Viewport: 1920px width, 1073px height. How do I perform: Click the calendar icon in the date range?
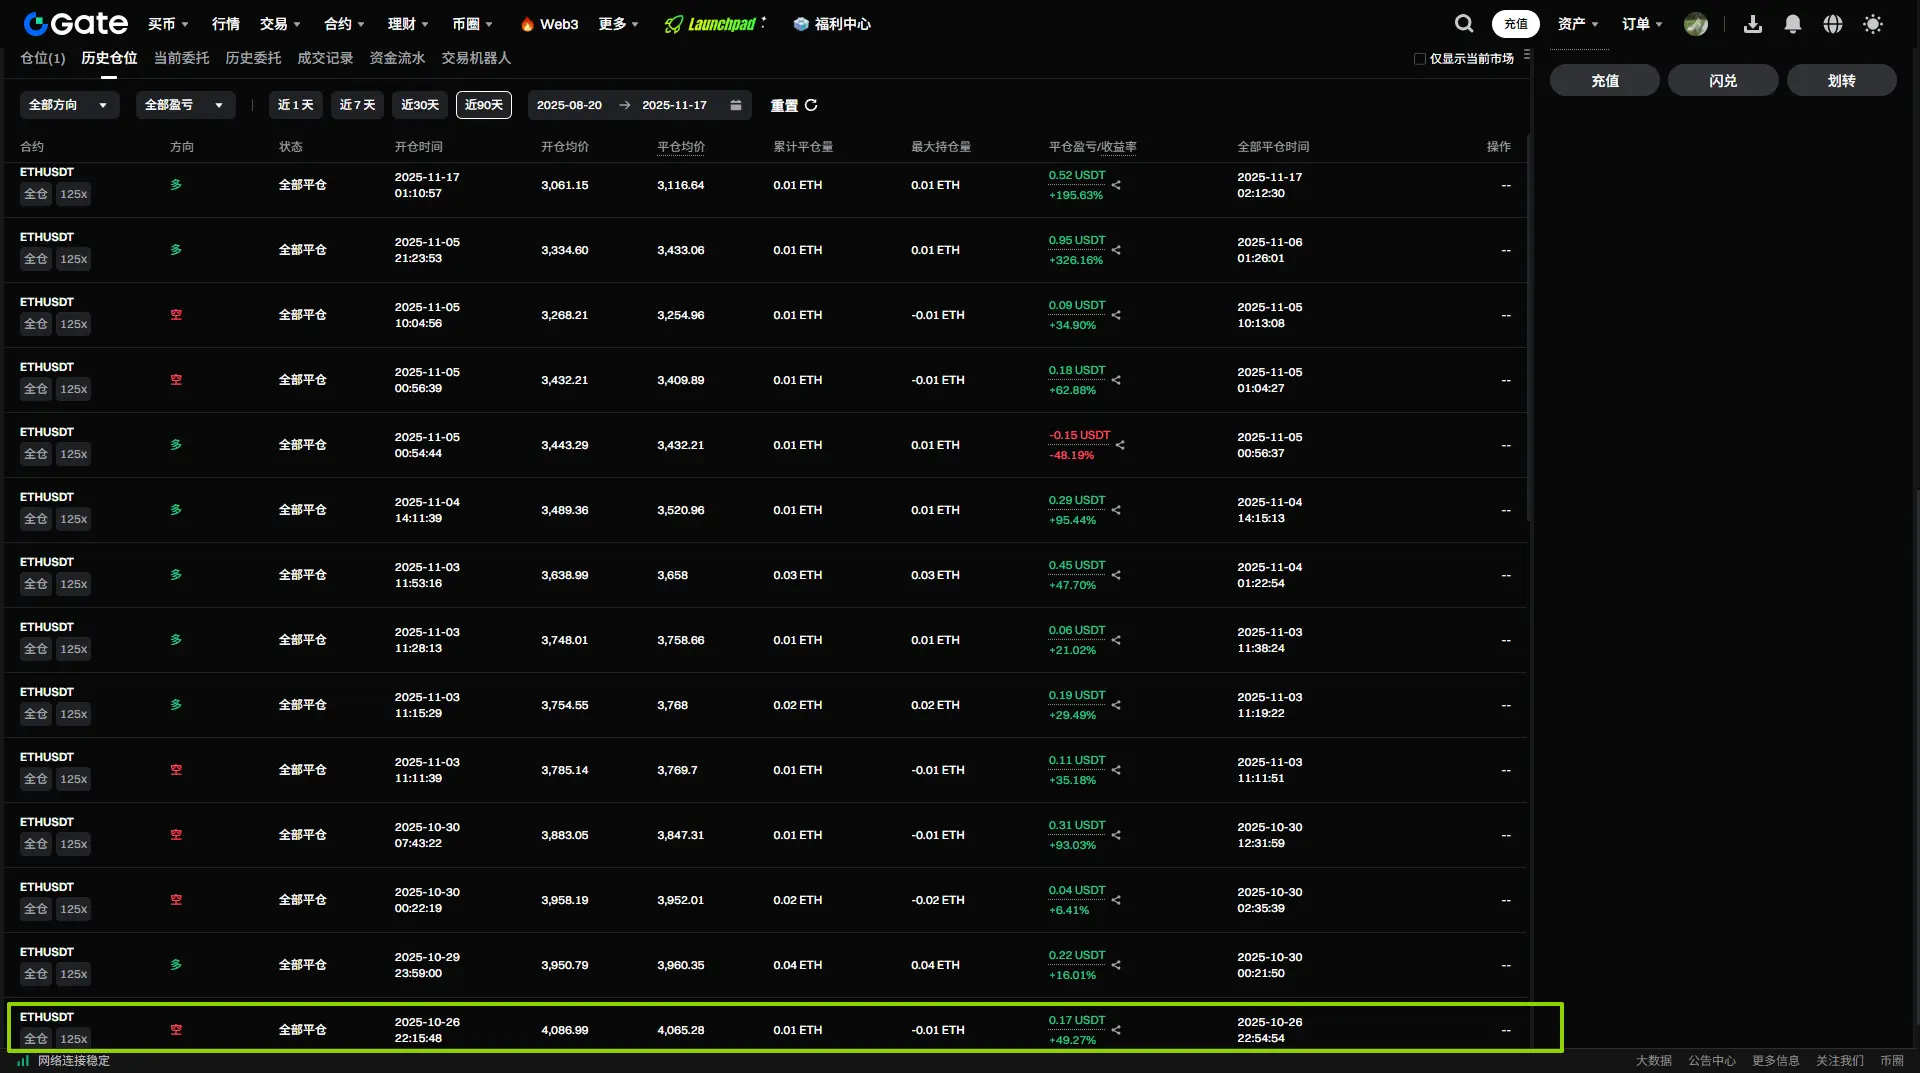736,105
